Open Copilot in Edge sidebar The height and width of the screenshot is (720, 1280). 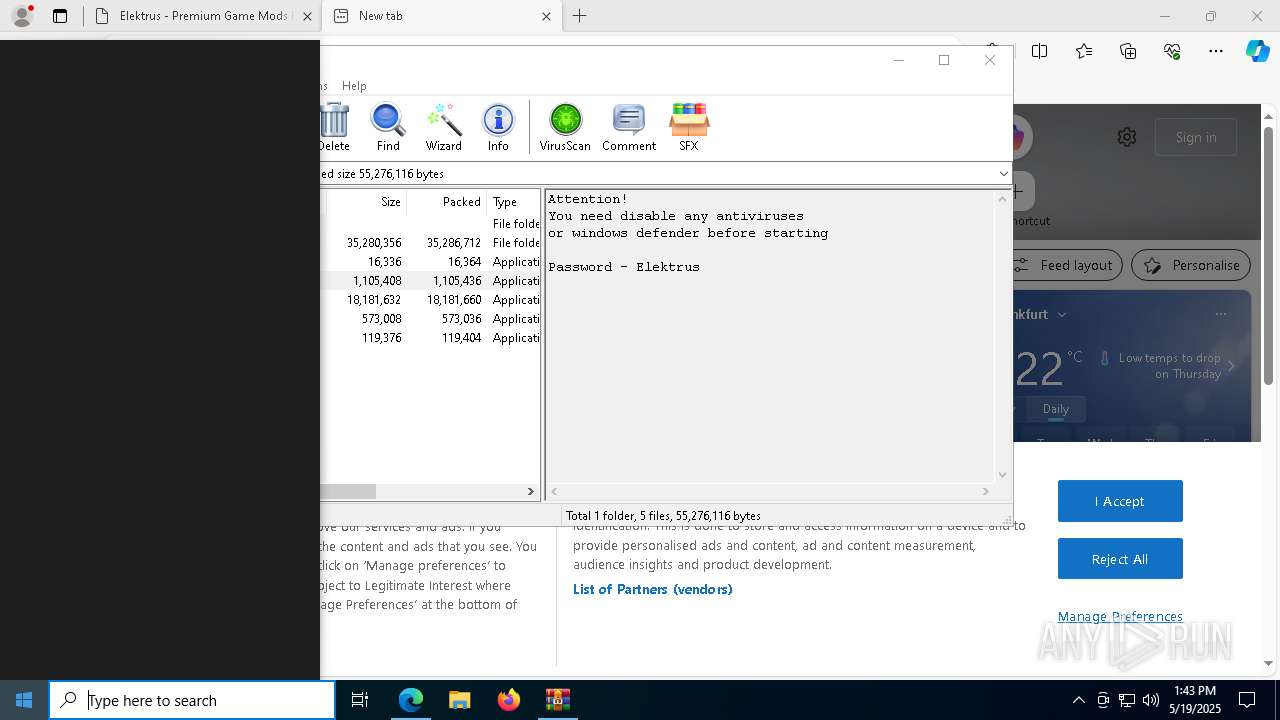click(x=1257, y=51)
